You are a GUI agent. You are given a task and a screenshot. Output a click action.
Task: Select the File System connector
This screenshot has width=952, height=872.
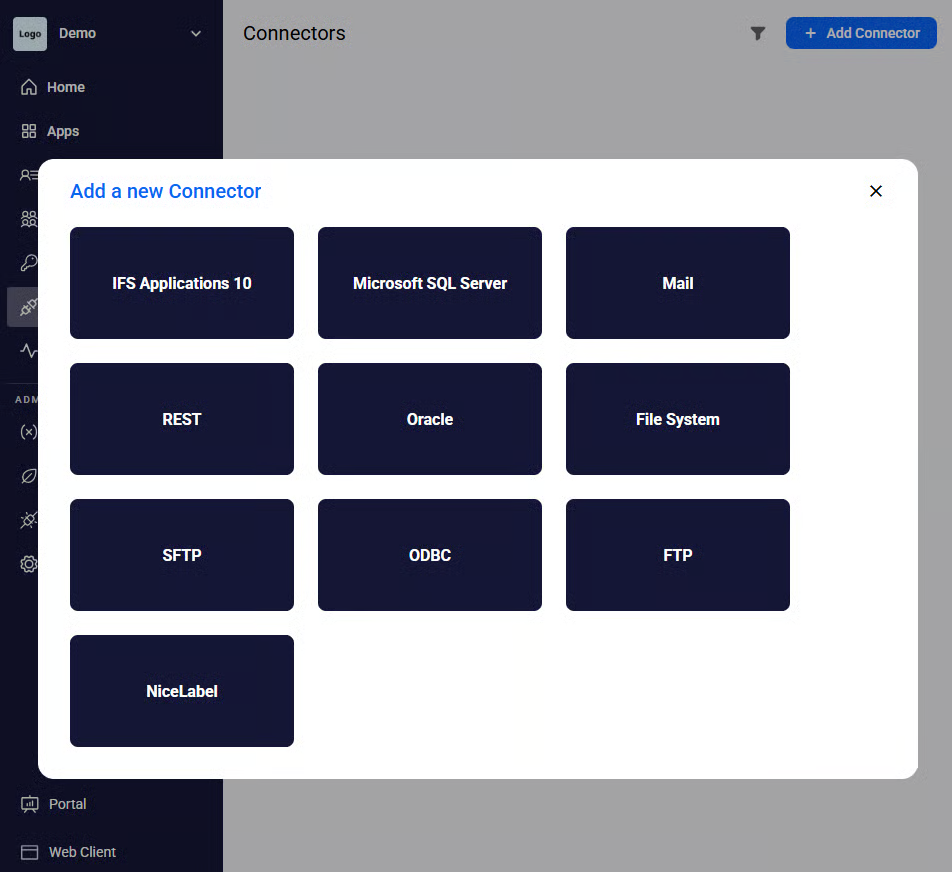678,419
